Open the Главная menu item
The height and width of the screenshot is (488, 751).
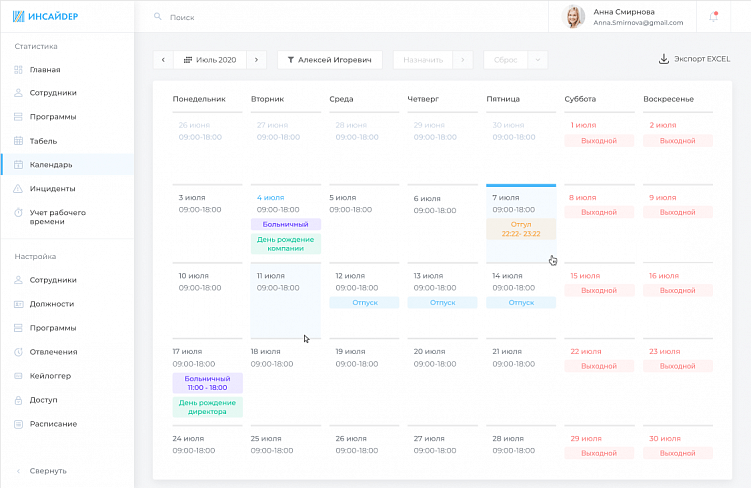point(45,70)
